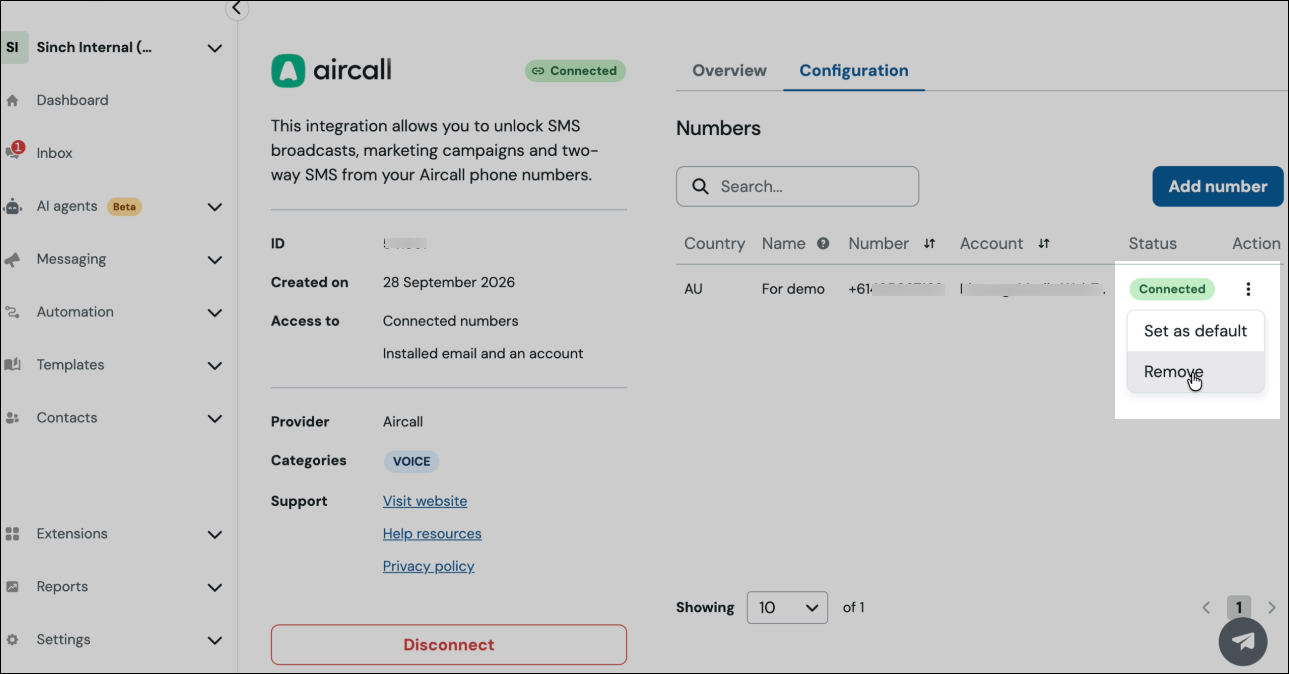This screenshot has height=674, width=1289.
Task: Open the rows-per-page dropdown showing 10
Action: [x=787, y=607]
